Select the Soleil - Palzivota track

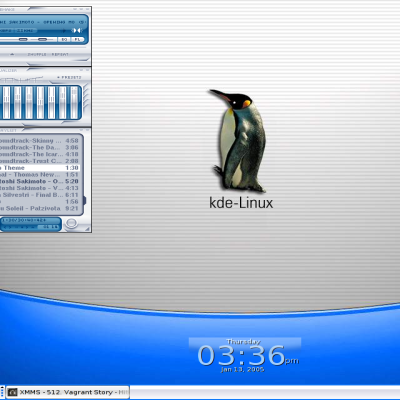point(39,208)
